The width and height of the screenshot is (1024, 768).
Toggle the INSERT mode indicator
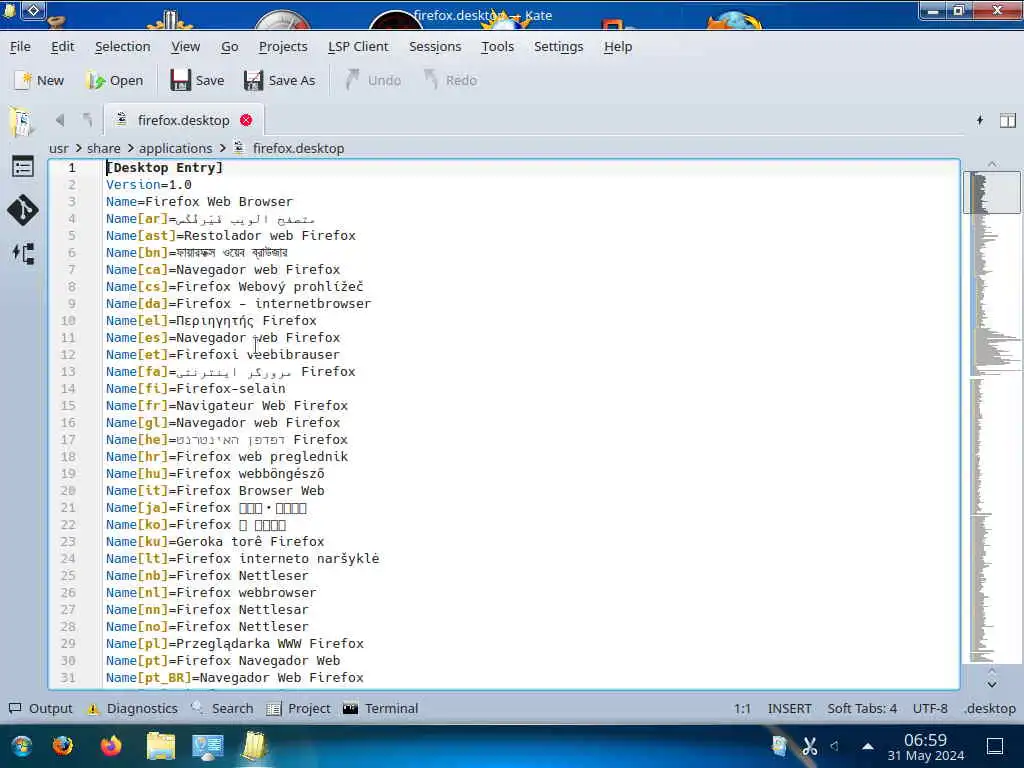(x=790, y=709)
